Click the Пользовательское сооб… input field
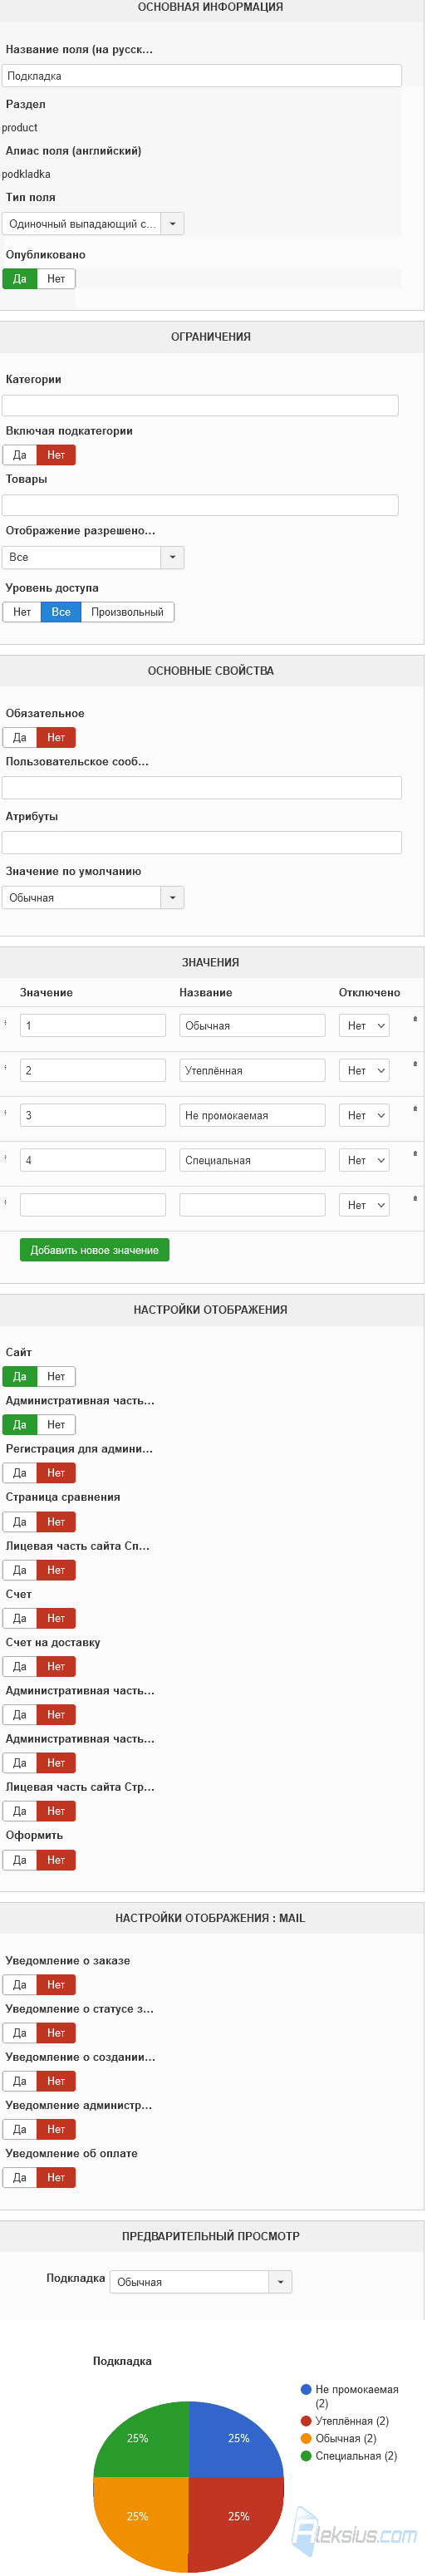Viewport: 427px width, 2576px height. [202, 788]
